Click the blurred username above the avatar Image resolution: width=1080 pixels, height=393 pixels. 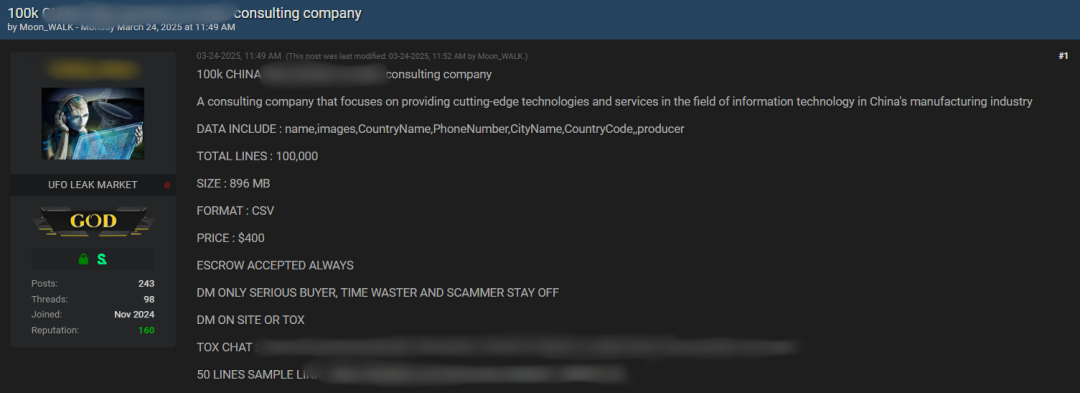click(93, 70)
